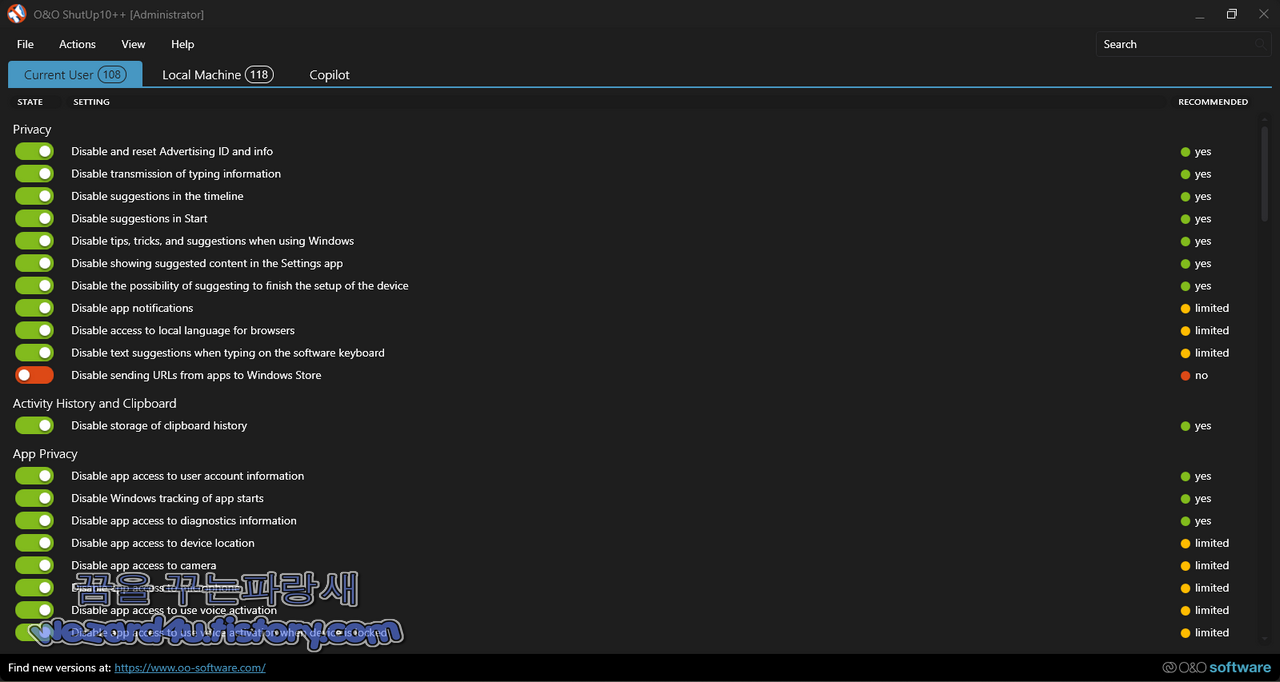The width and height of the screenshot is (1280, 682).
Task: Toggle local language for browsers switch
Action: tap(34, 330)
